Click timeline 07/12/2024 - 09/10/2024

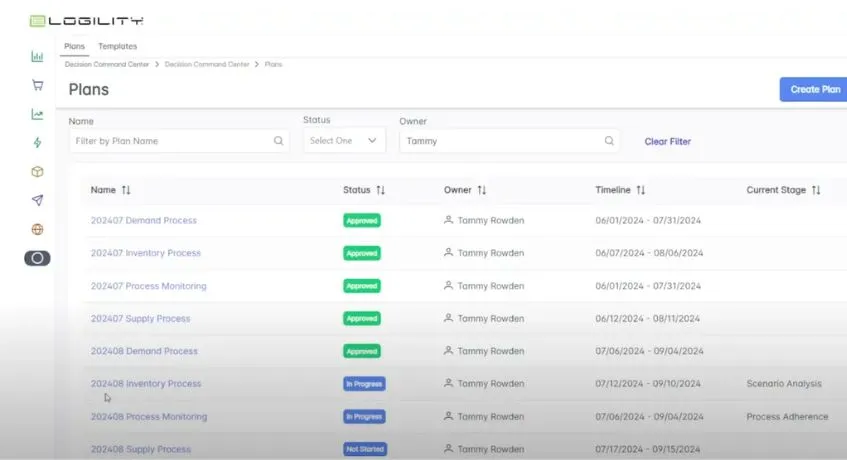click(648, 383)
